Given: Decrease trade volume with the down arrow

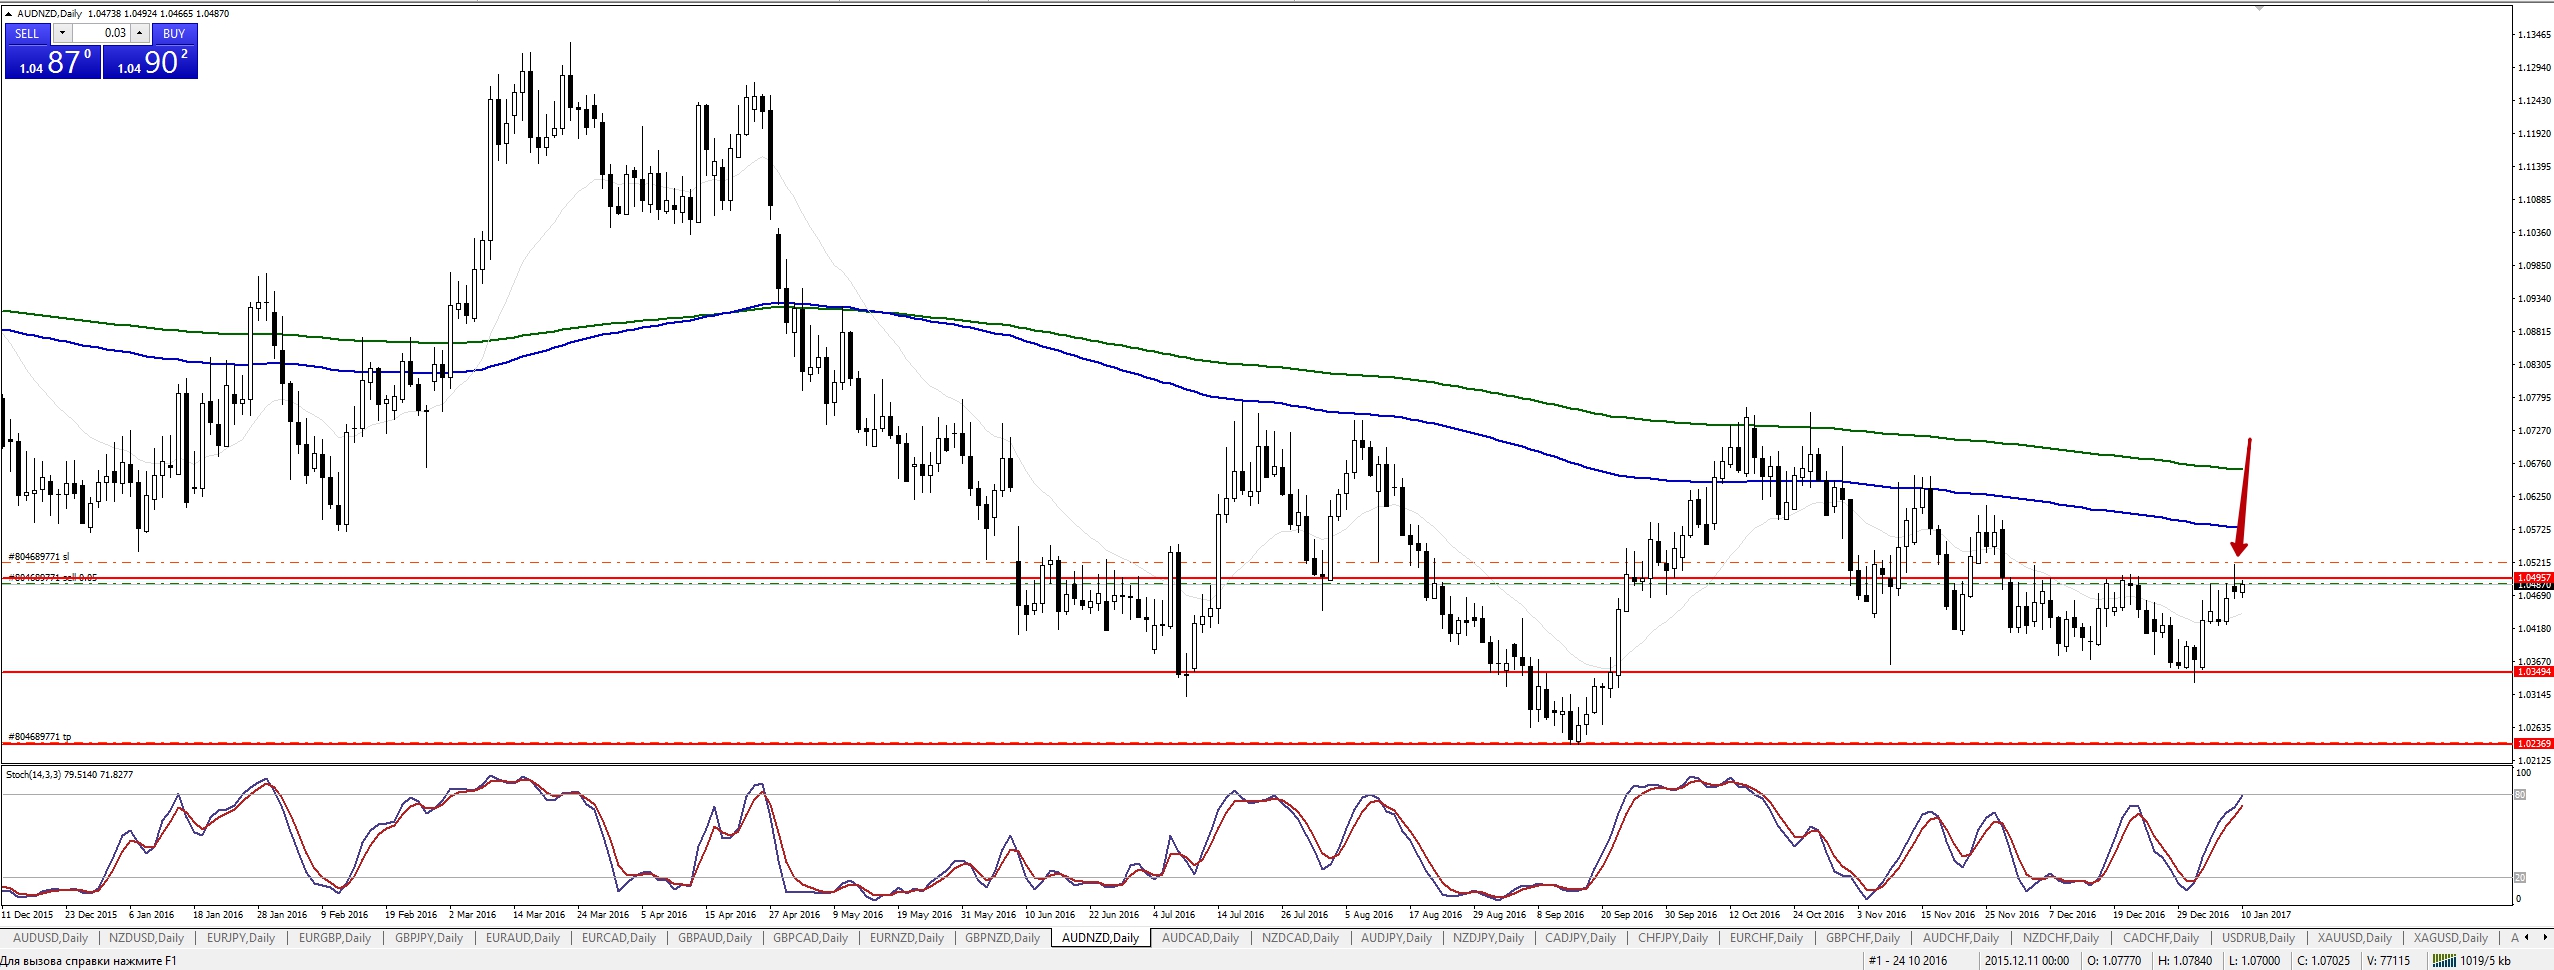Looking at the screenshot, I should (x=61, y=33).
